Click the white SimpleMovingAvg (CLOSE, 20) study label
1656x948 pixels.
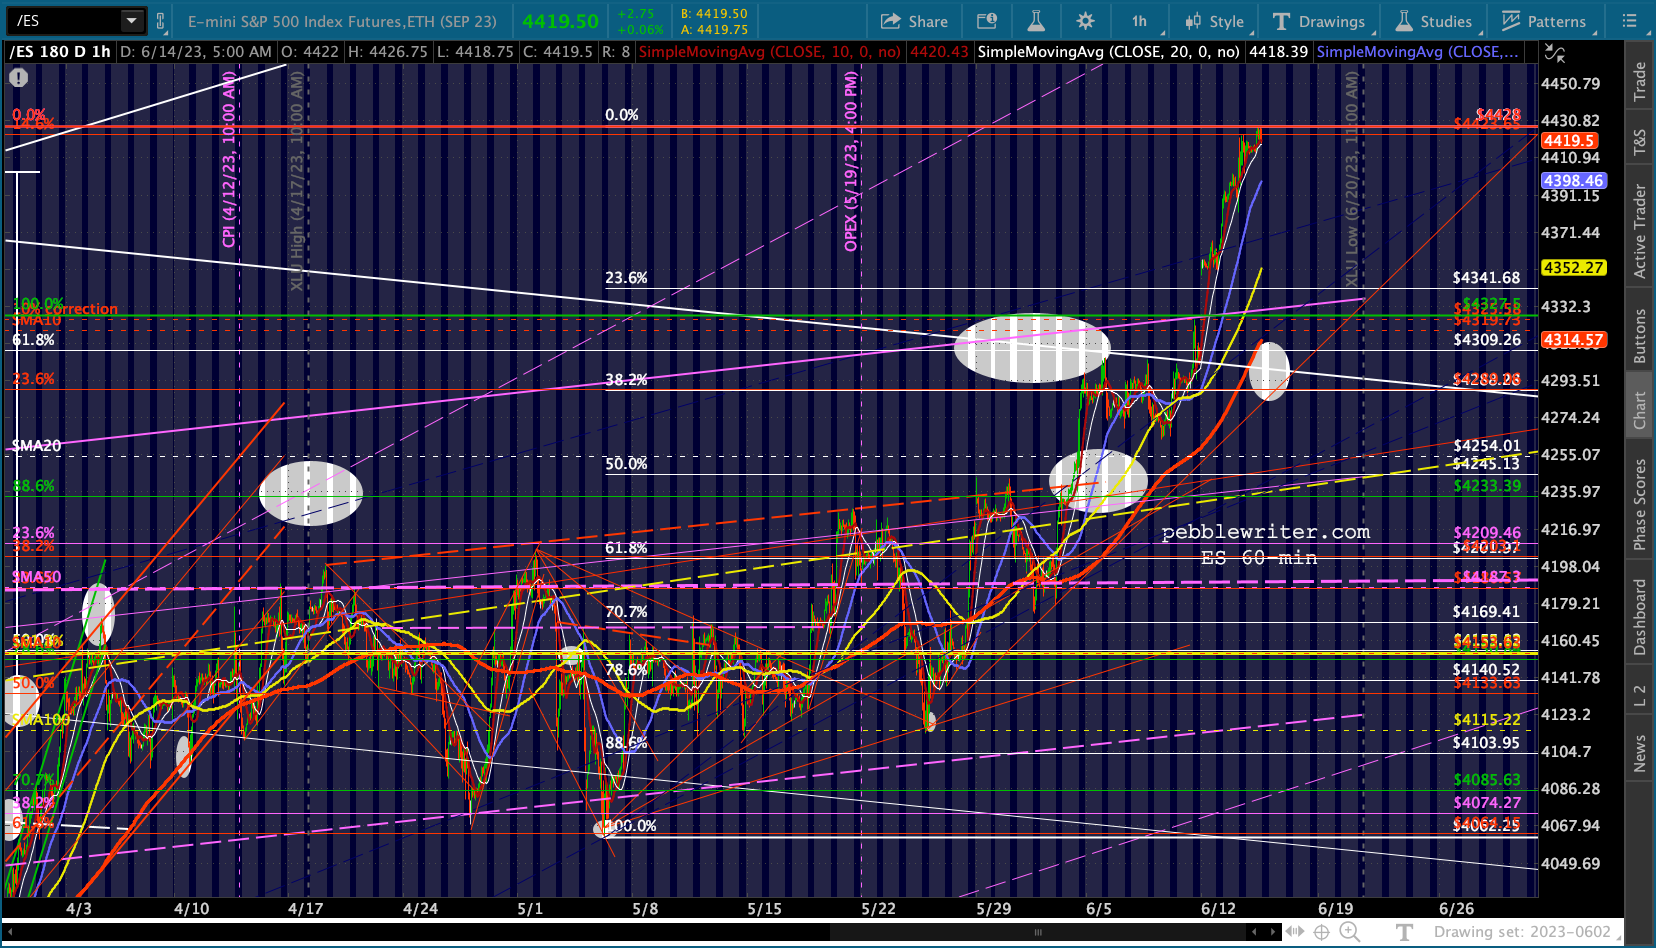(x=1108, y=52)
